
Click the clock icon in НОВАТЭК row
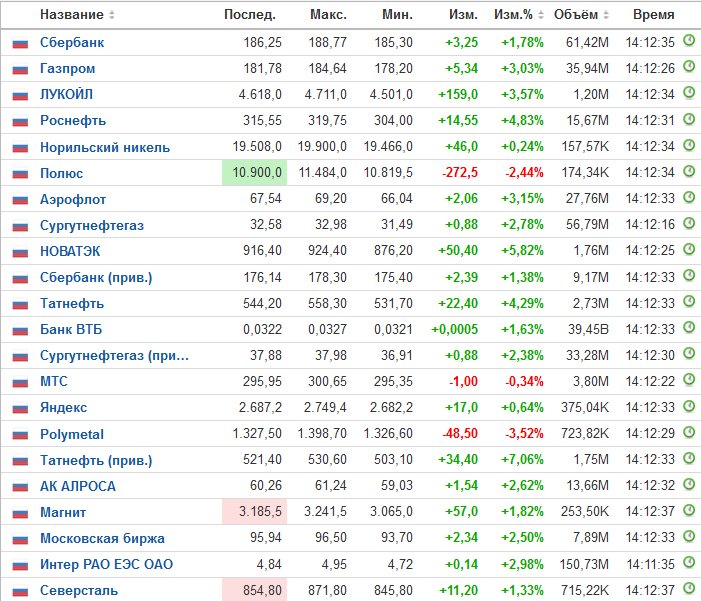[689, 249]
